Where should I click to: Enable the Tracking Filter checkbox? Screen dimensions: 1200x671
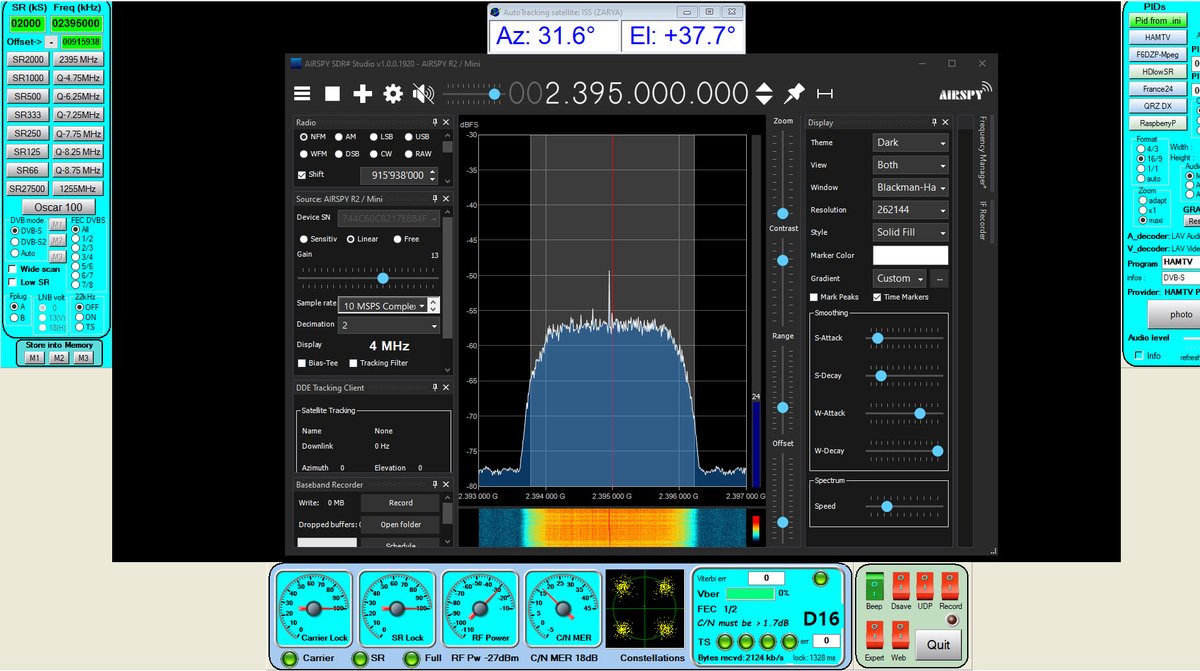[x=352, y=363]
